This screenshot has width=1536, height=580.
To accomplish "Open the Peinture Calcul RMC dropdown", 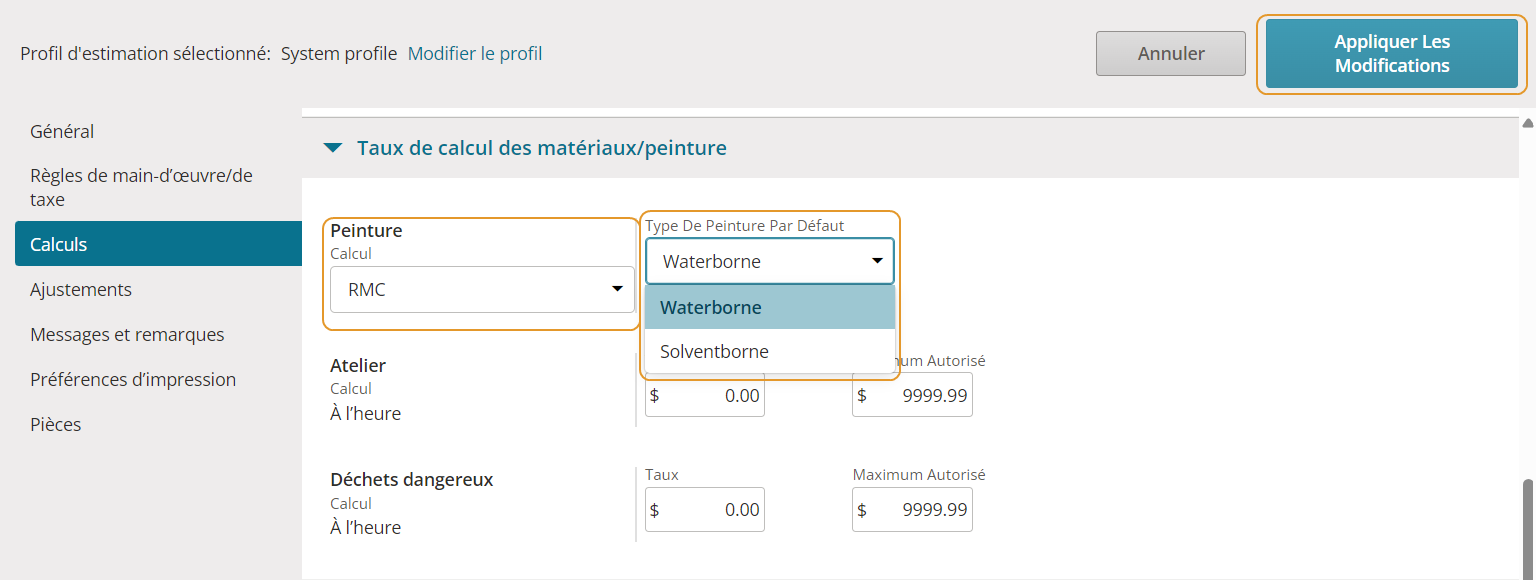I will pyautogui.click(x=482, y=290).
